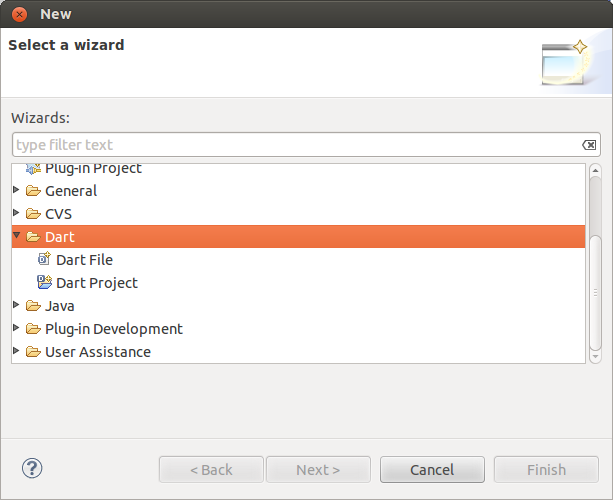613x500 pixels.
Task: Open the help question mark icon
Action: tap(32, 468)
